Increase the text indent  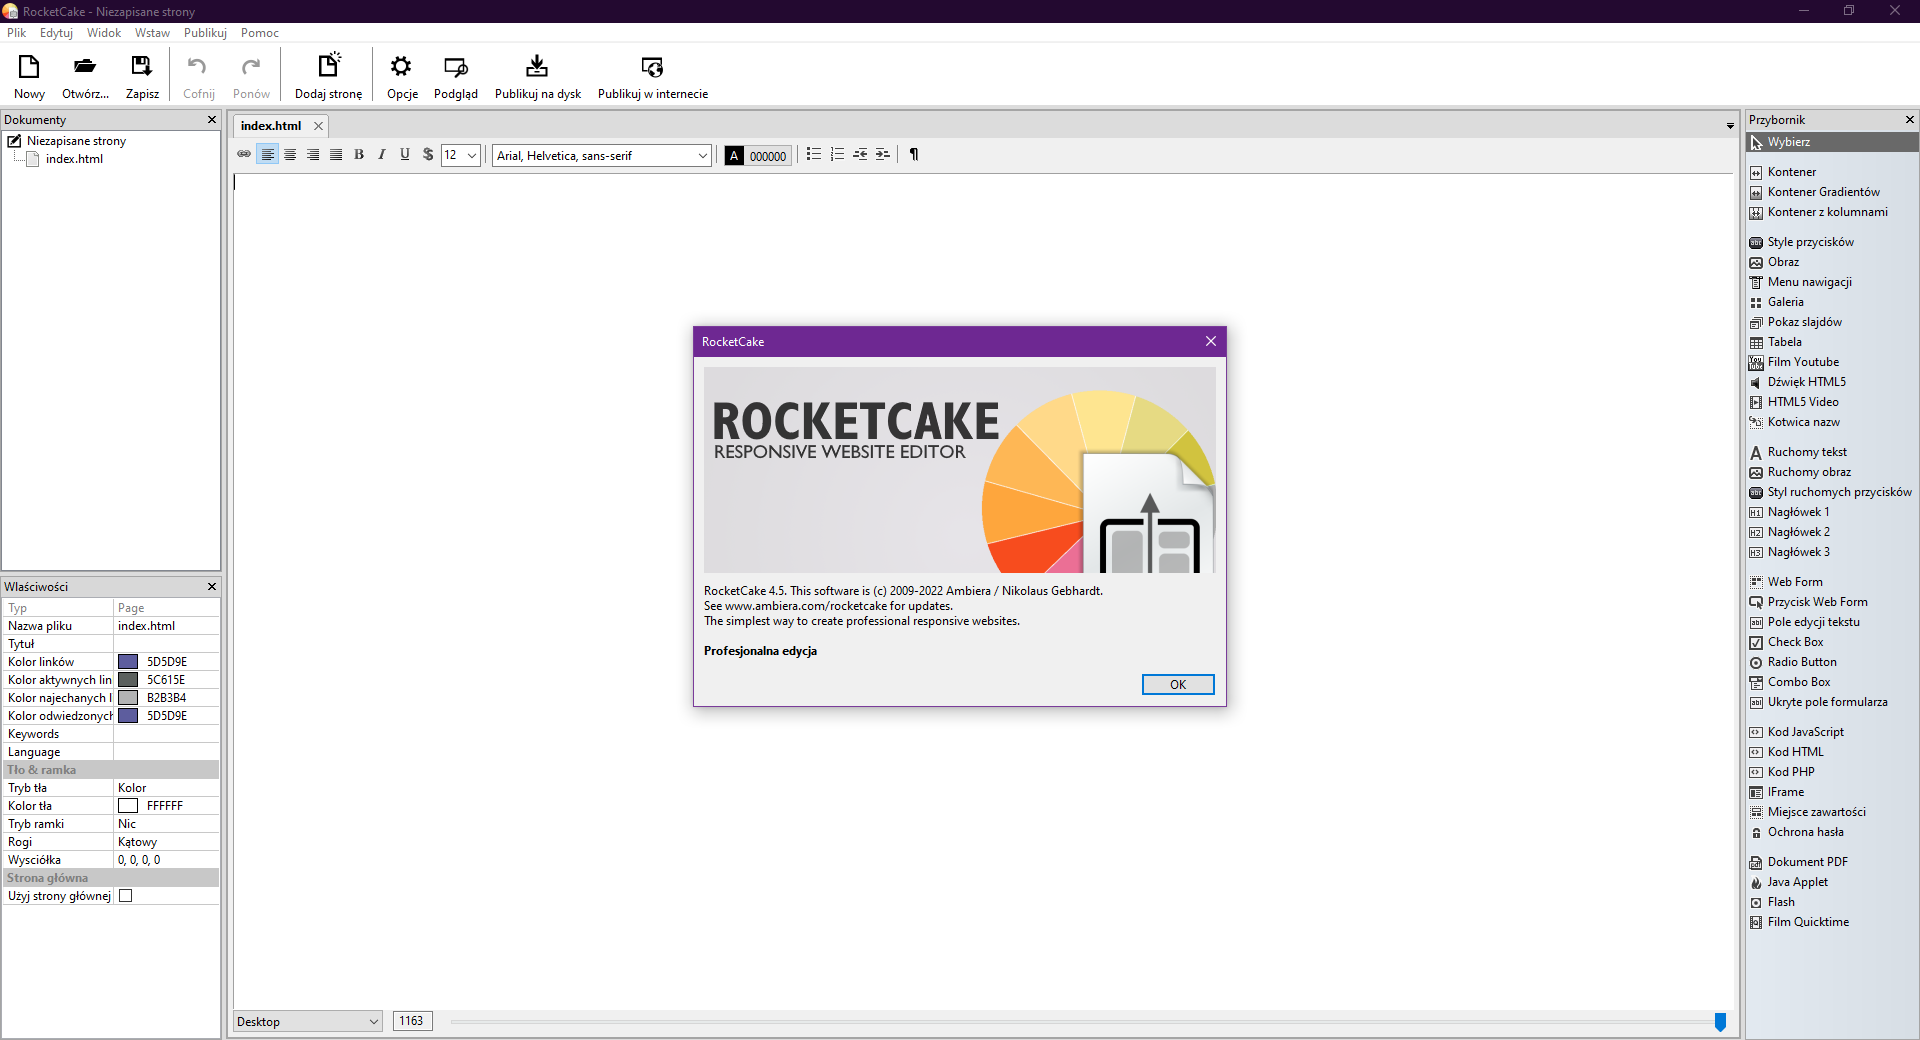click(882, 155)
